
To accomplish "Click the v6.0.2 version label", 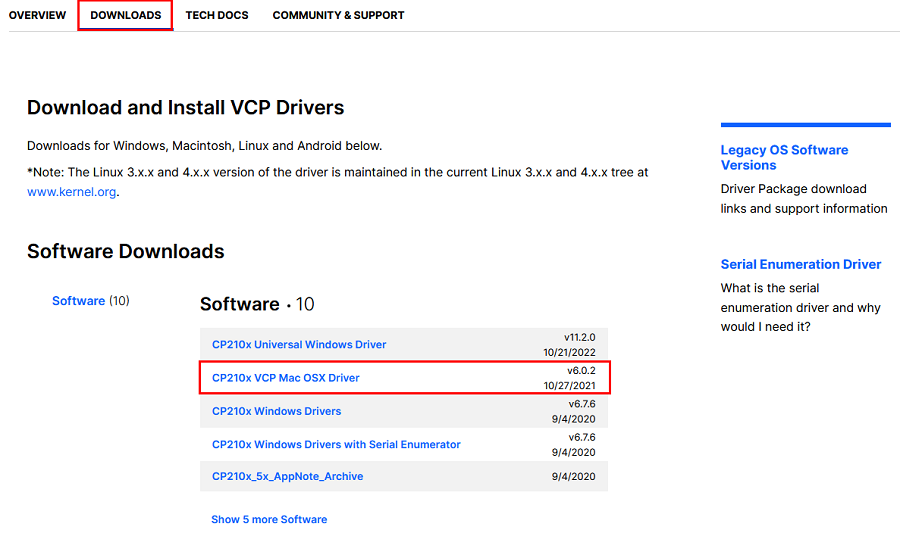I will click(580, 371).
